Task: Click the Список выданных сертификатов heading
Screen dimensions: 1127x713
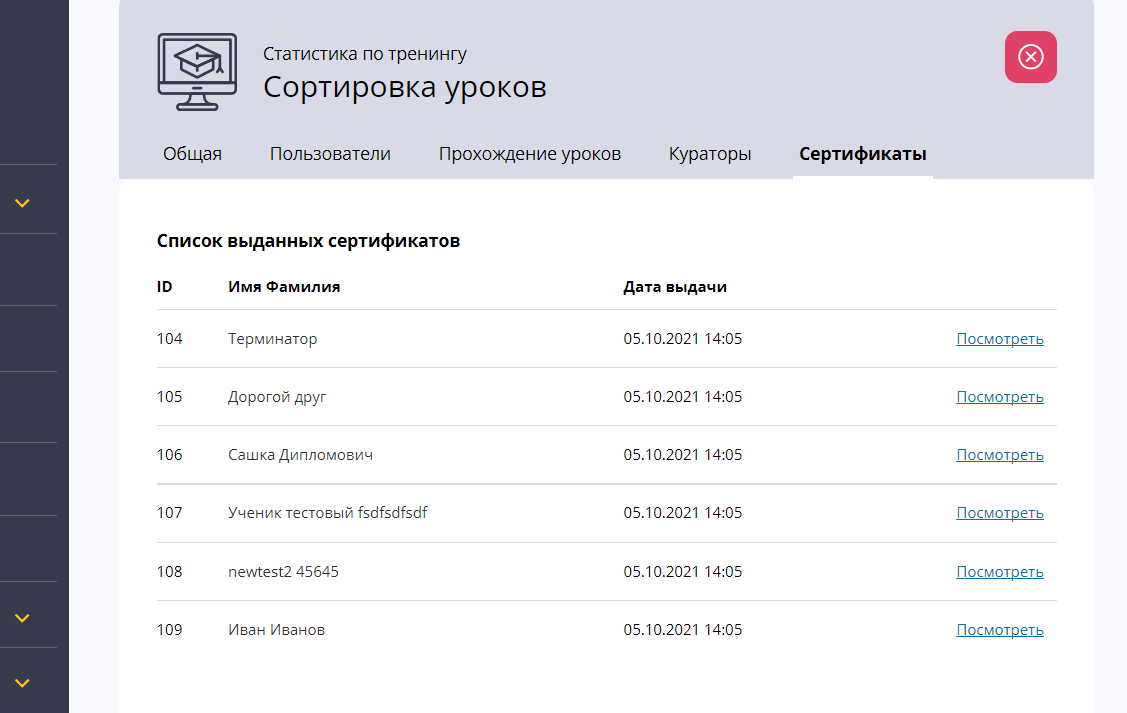Action: (308, 241)
